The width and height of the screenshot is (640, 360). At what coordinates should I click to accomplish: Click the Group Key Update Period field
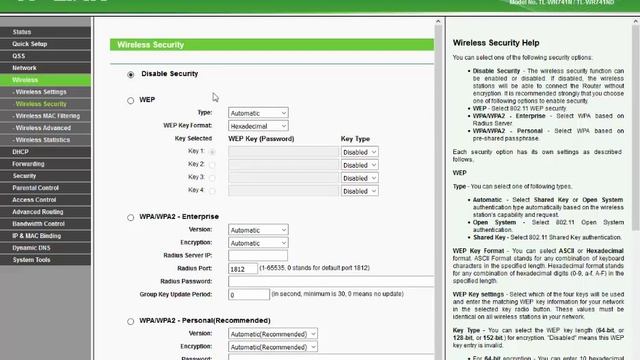coord(249,294)
